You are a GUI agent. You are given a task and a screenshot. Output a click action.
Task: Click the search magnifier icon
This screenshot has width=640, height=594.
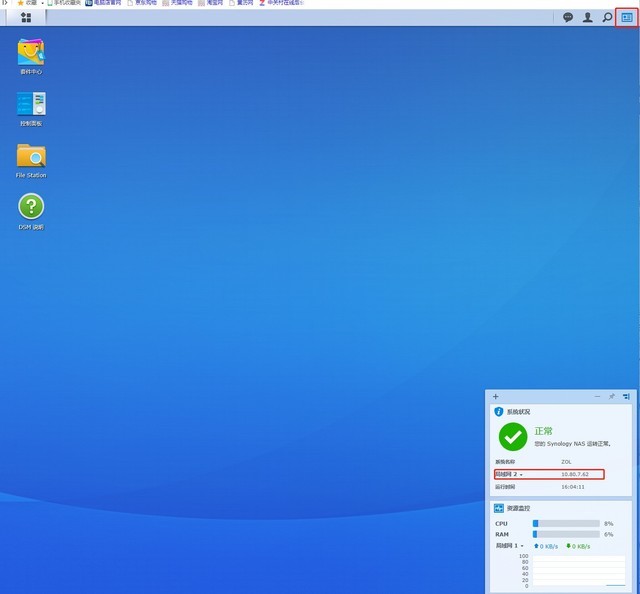(x=607, y=18)
